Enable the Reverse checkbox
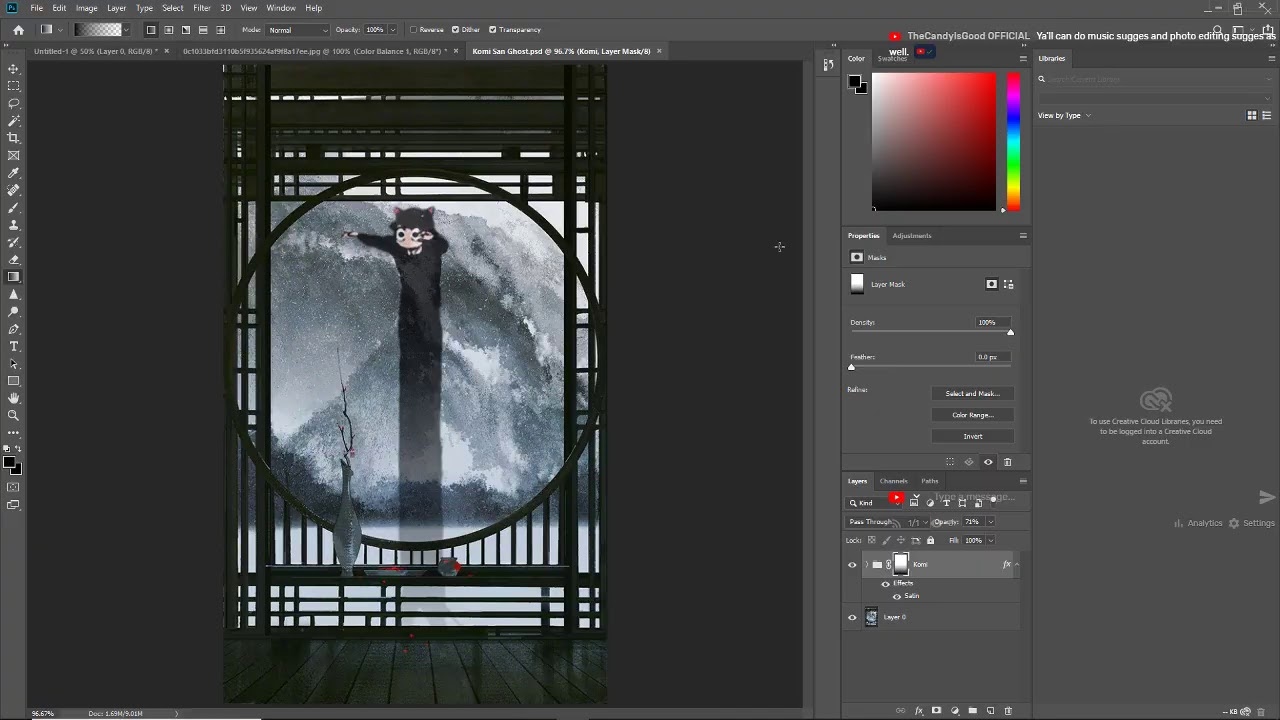1280x720 pixels. click(x=414, y=30)
